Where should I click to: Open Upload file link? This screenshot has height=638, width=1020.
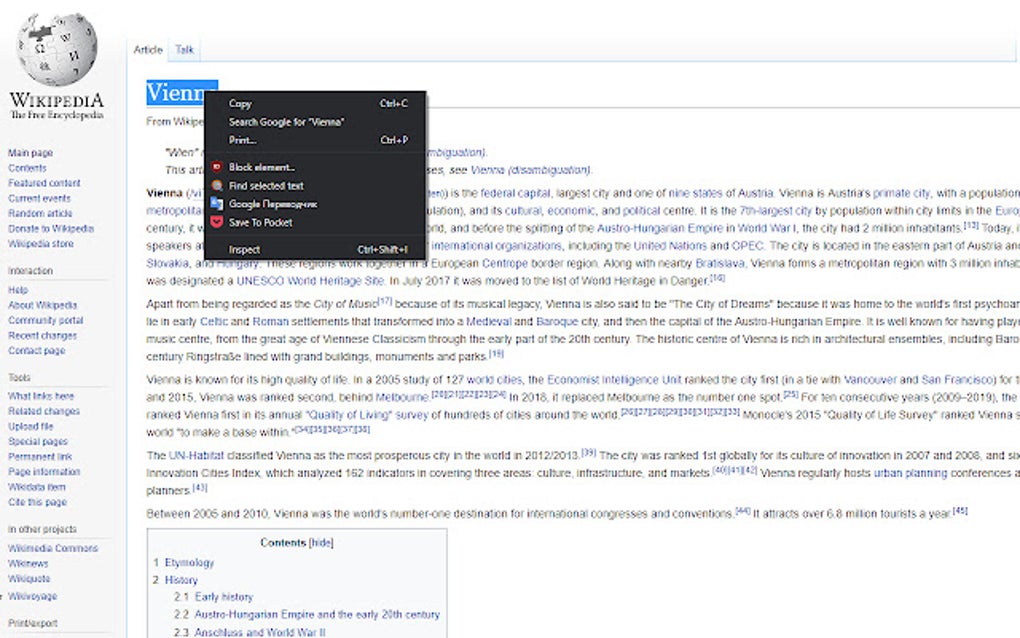coord(31,426)
